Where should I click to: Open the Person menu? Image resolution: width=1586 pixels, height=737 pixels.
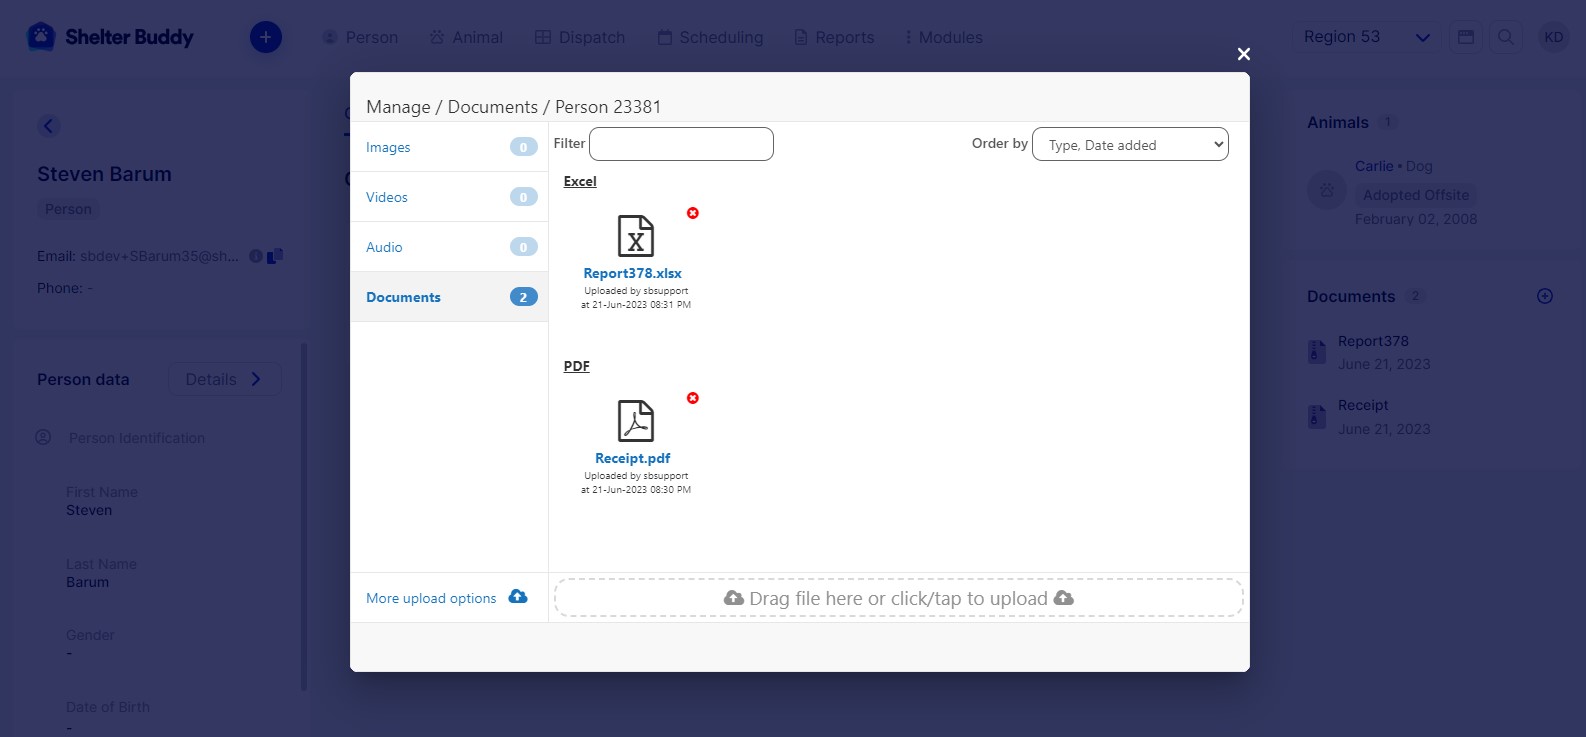click(360, 37)
